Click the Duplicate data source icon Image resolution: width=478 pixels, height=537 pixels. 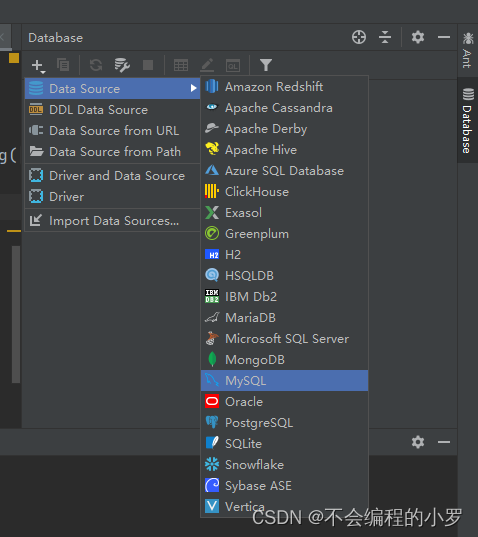click(x=63, y=65)
